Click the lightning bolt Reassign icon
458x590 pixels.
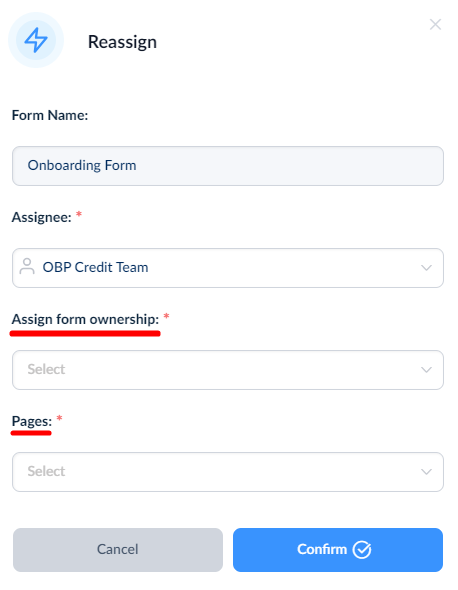36,40
